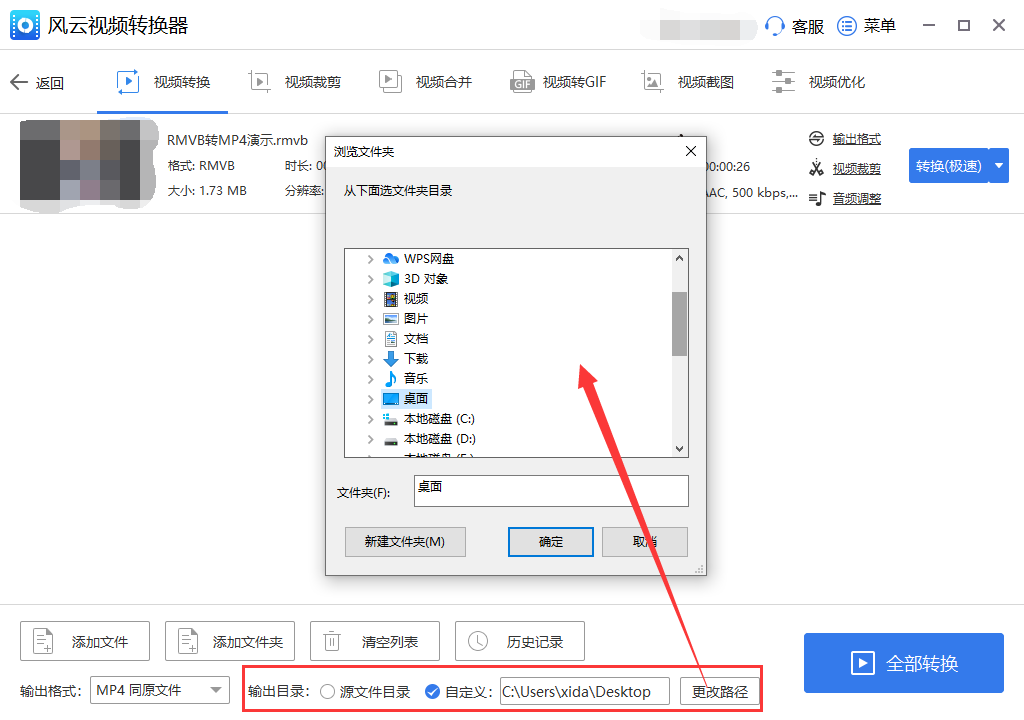
Task: Click the 客服 customer service icon
Action: pyautogui.click(x=775, y=25)
